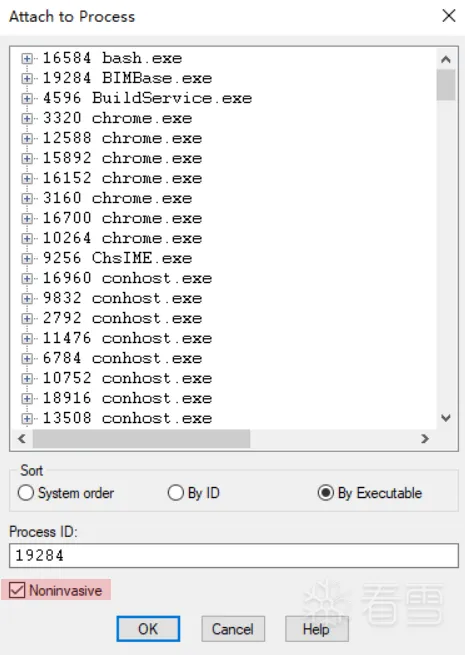The height and width of the screenshot is (655, 465).
Task: Uncheck the Noninvasive checkbox
Action: (x=17, y=590)
